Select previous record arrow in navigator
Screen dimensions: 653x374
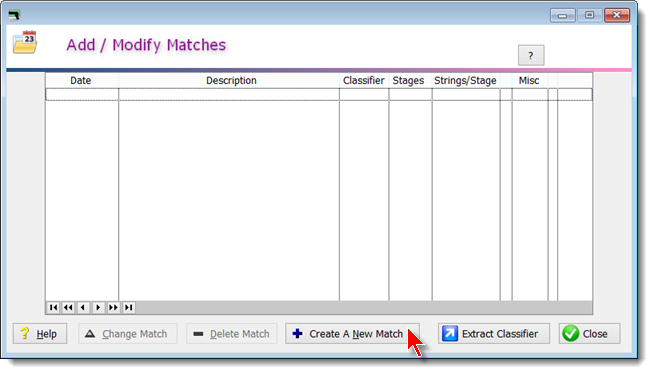pos(83,307)
